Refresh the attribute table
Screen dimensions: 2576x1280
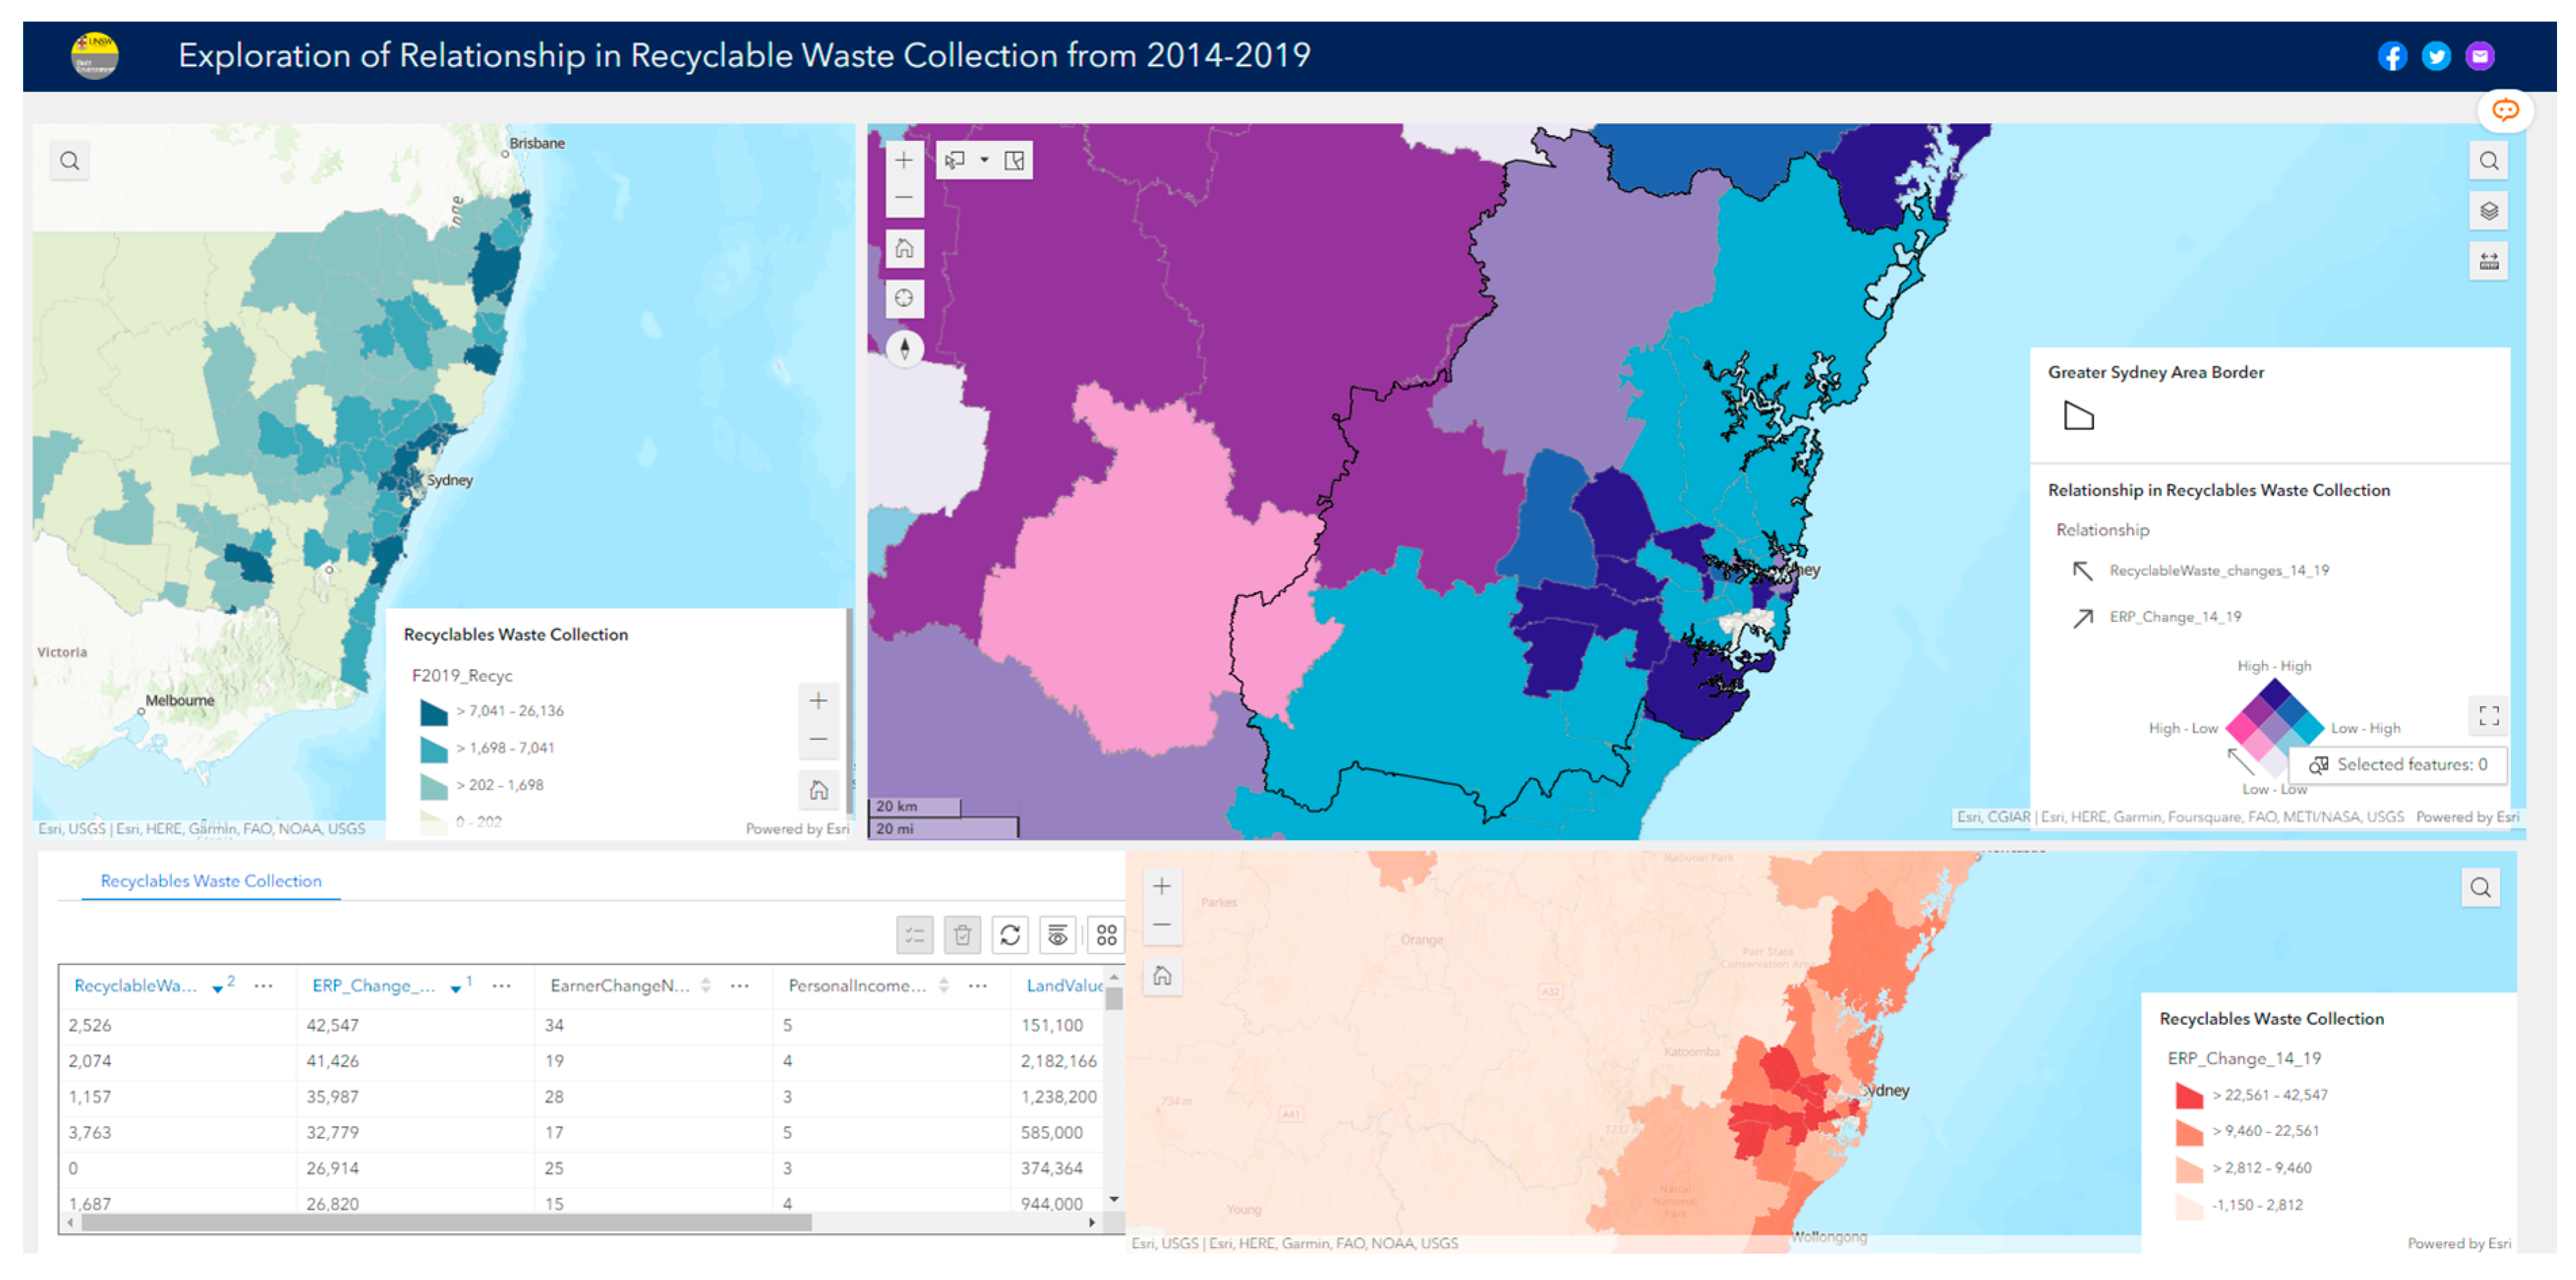pos(1010,935)
